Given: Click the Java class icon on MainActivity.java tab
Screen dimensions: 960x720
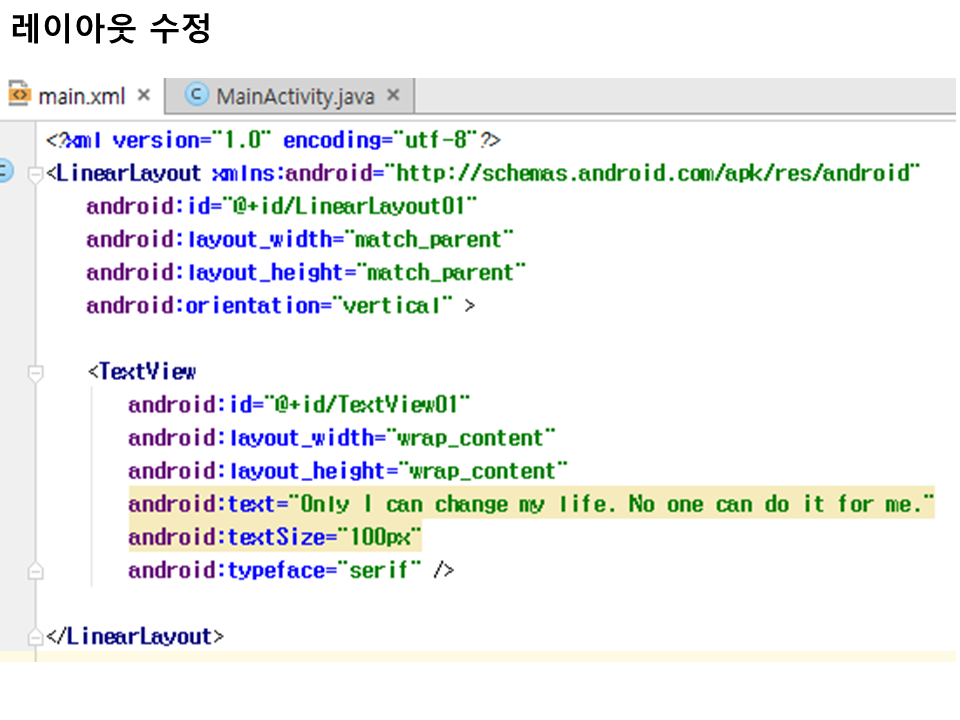Looking at the screenshot, I should [198, 95].
